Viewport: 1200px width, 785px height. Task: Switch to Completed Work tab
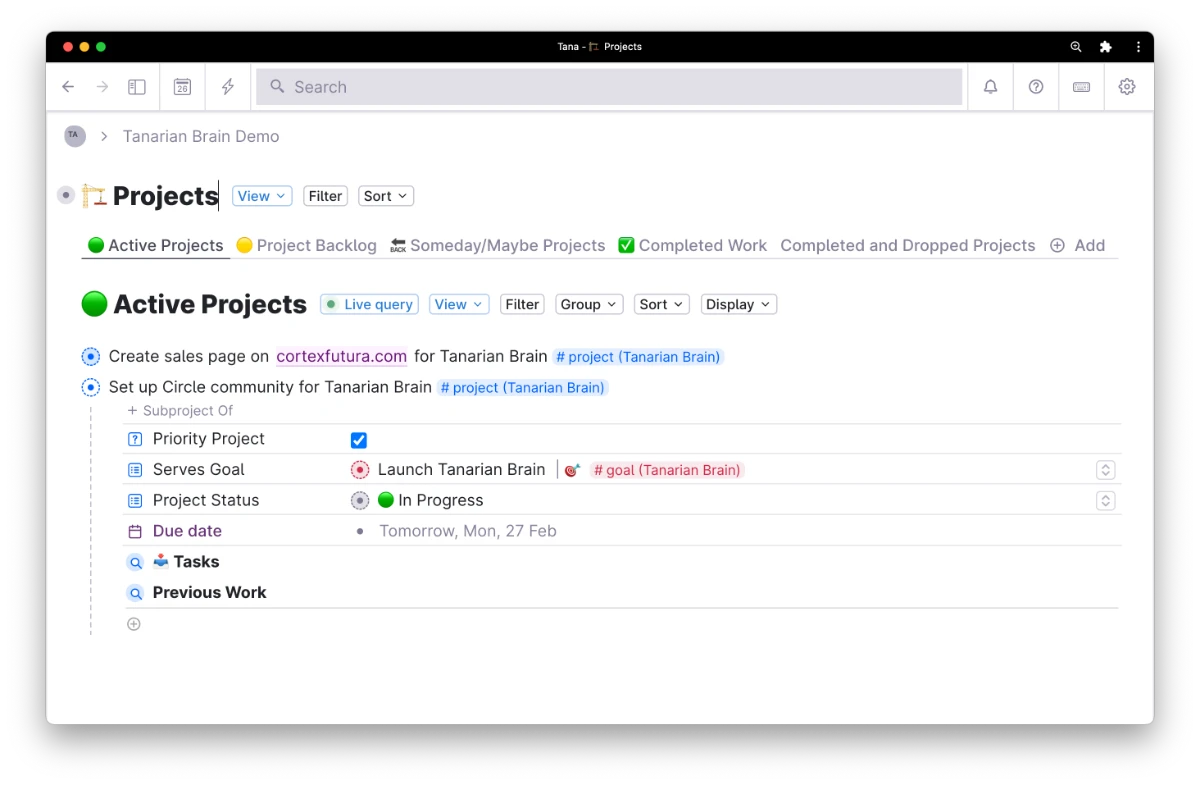tap(692, 245)
